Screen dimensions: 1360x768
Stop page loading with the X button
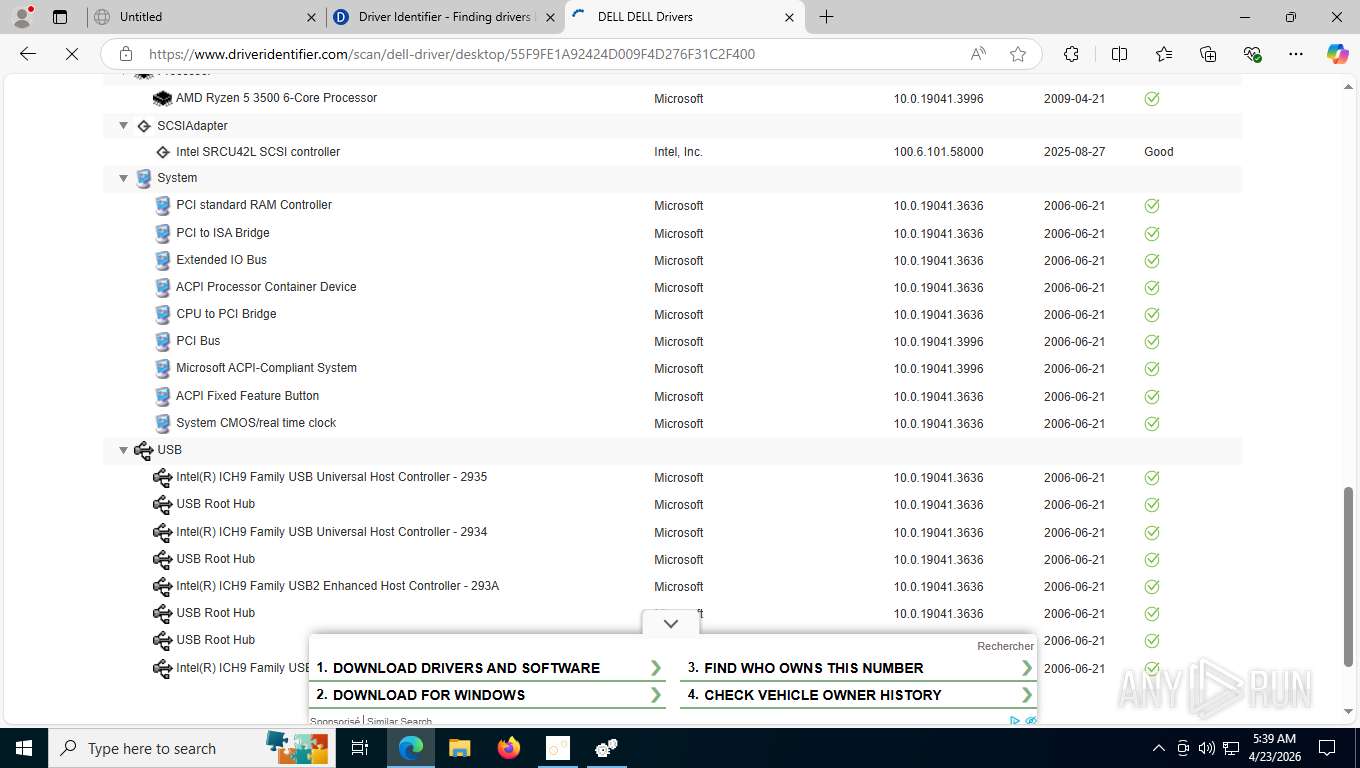(72, 54)
